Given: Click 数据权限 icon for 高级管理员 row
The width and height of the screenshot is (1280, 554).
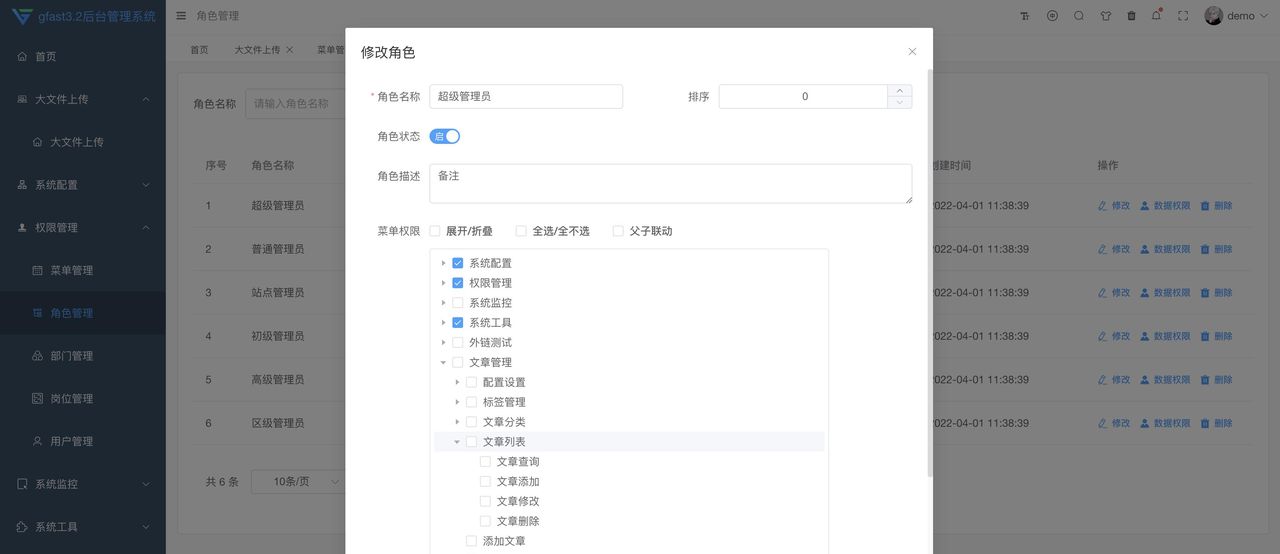Looking at the screenshot, I should click(x=1145, y=380).
